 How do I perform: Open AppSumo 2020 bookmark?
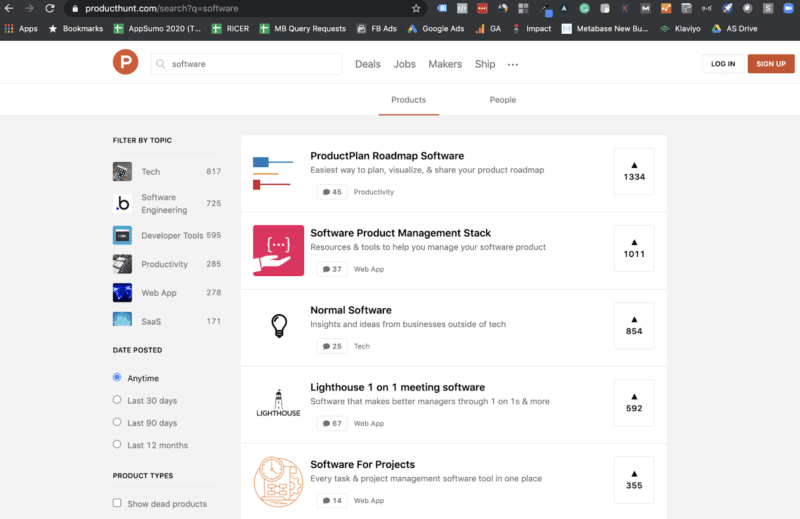point(157,29)
